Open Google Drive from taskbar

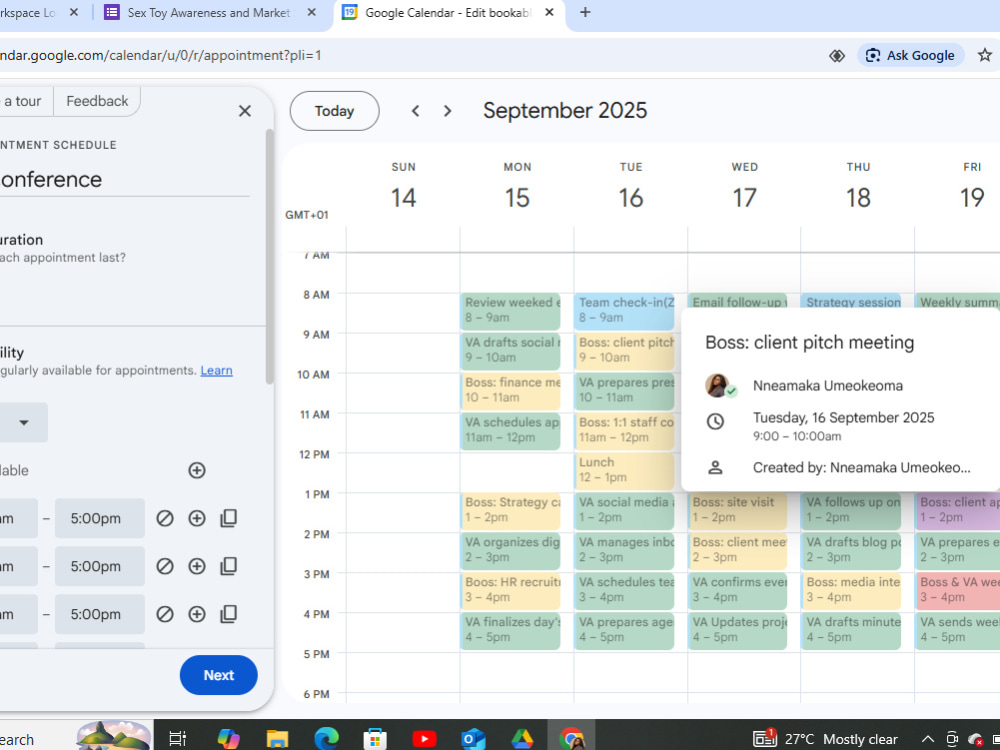(522, 739)
